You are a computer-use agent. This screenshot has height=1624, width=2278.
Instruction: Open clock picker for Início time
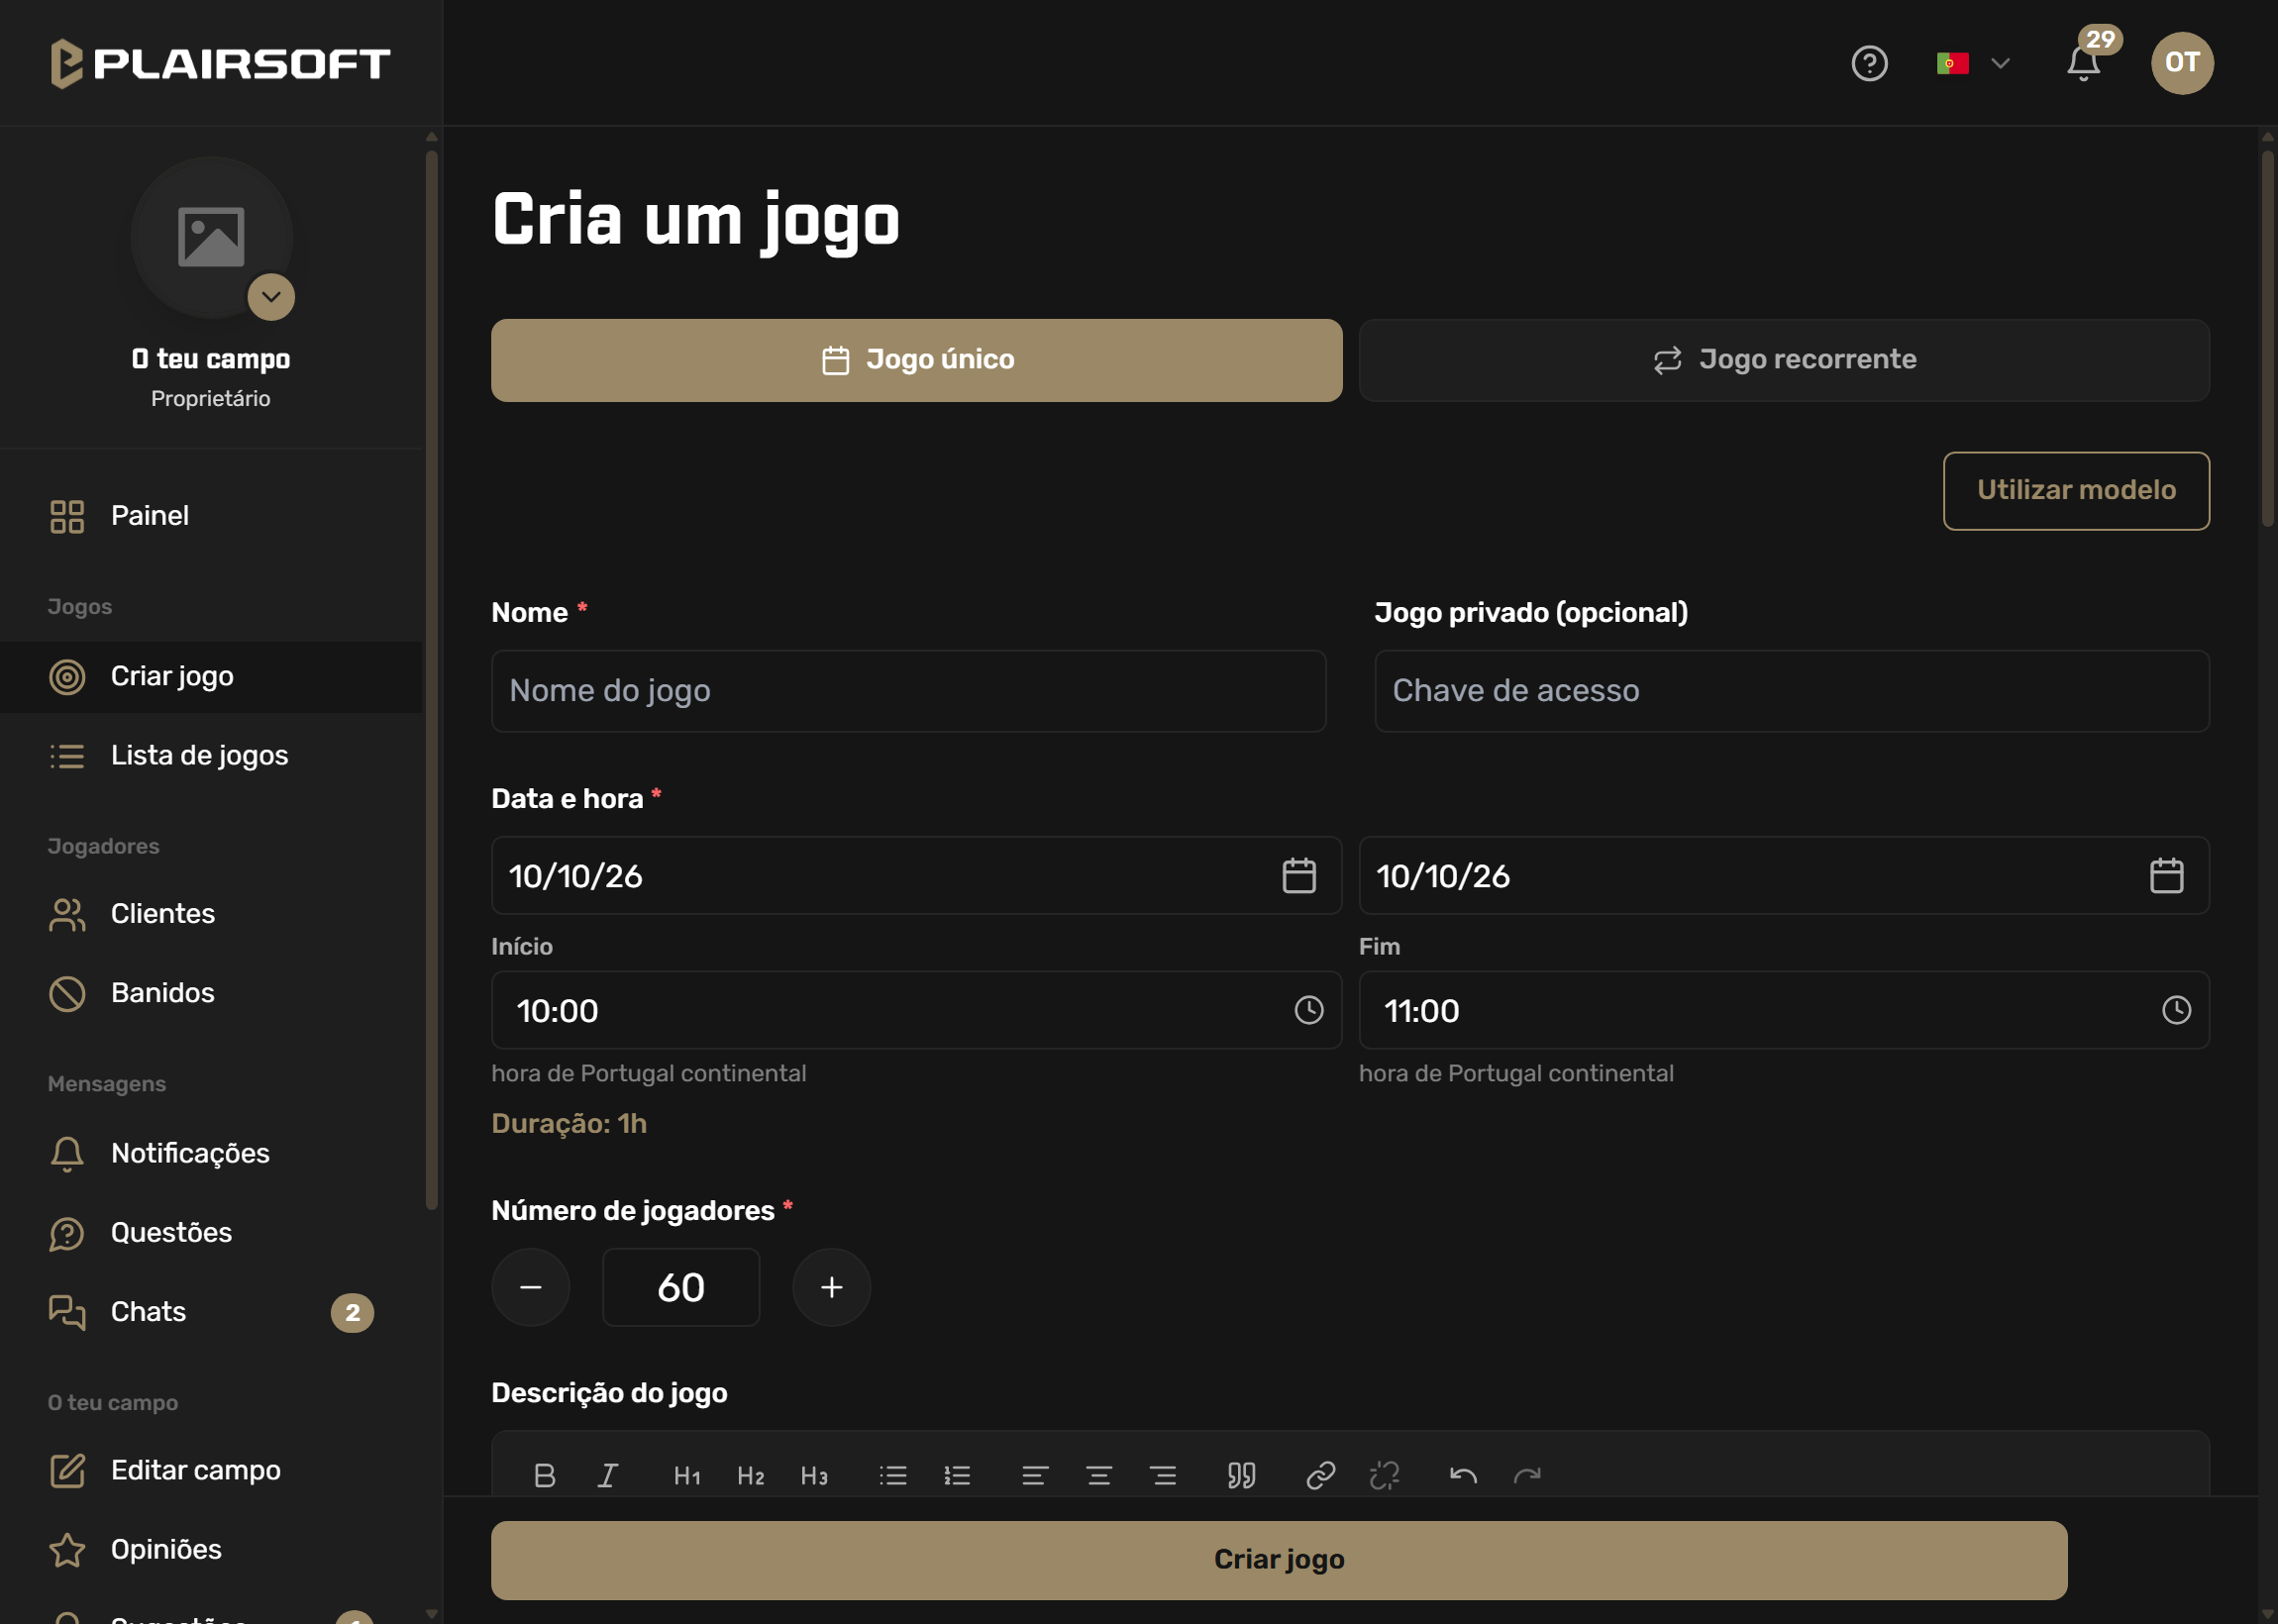(1309, 1010)
